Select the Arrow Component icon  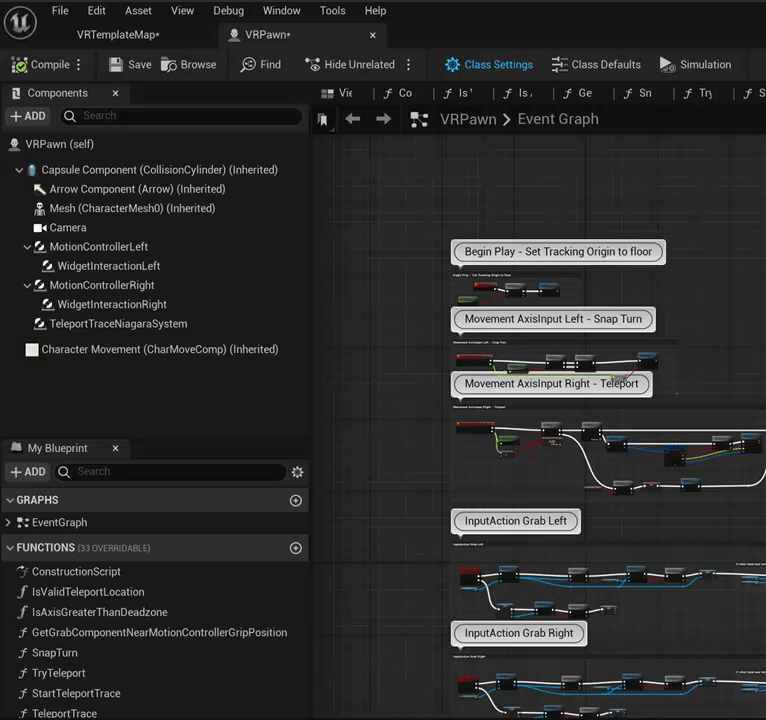(x=39, y=189)
